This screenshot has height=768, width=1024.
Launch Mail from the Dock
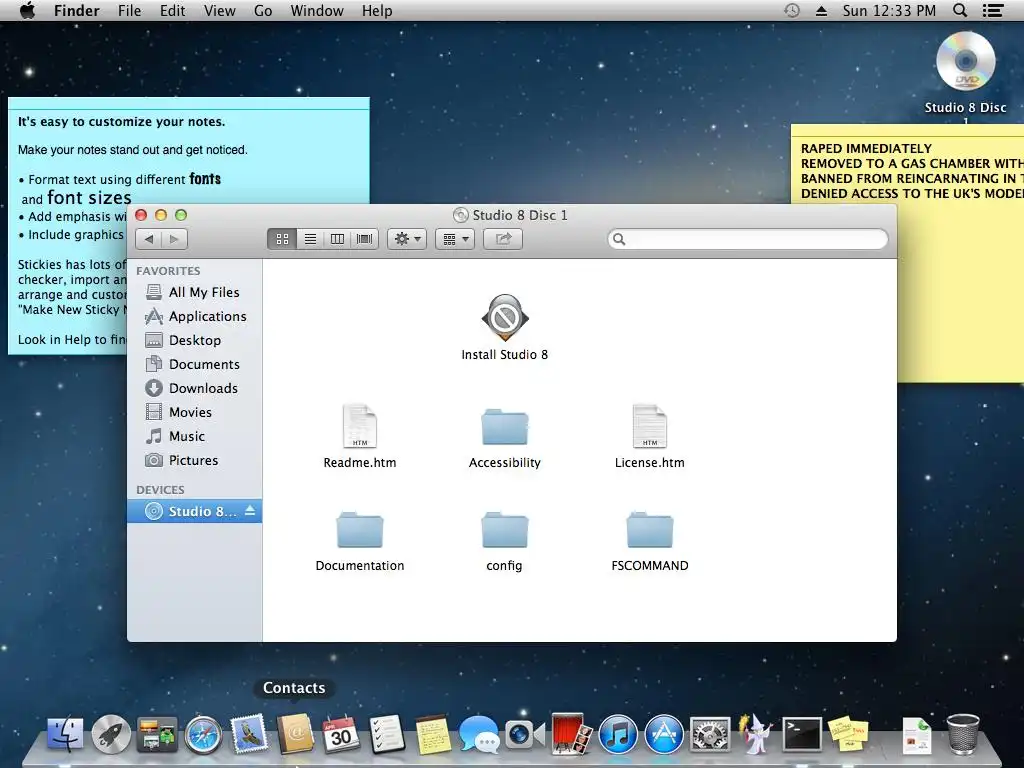pyautogui.click(x=249, y=734)
